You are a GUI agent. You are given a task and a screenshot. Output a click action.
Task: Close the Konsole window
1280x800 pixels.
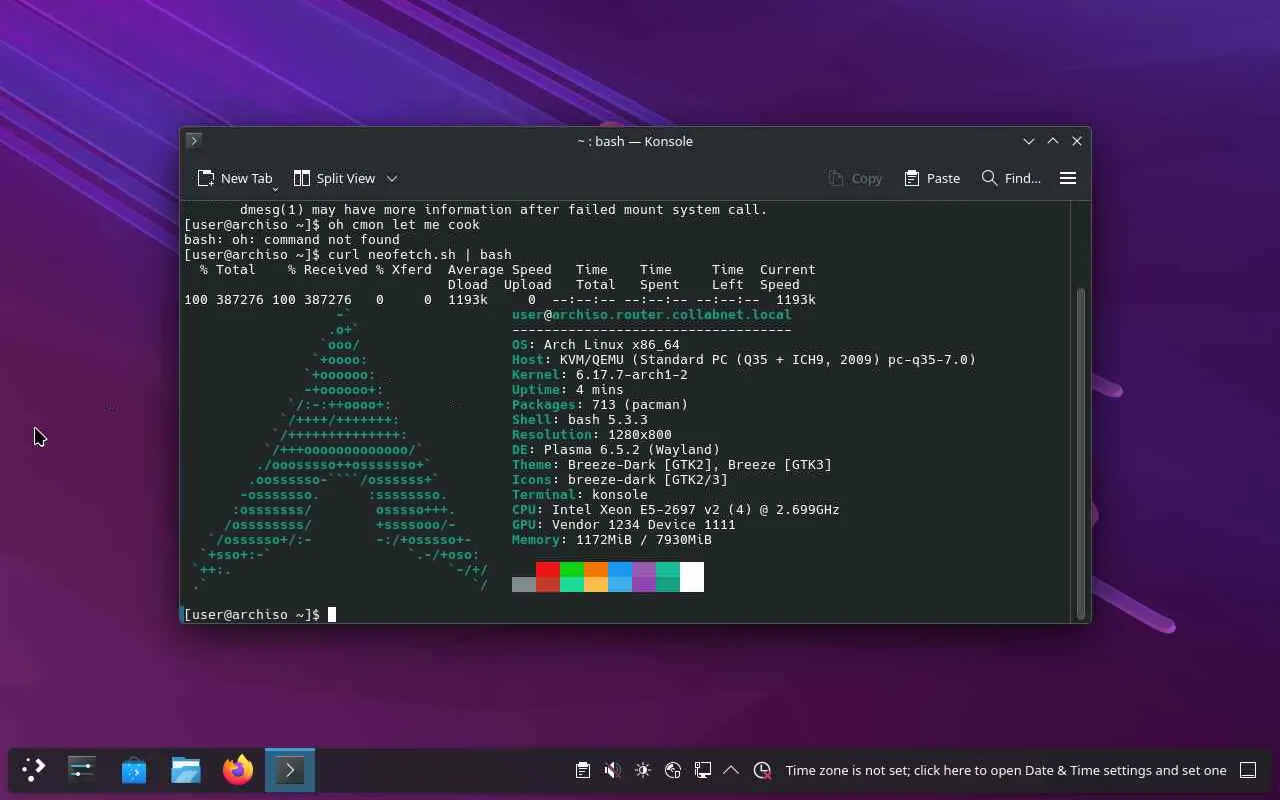[1077, 141]
